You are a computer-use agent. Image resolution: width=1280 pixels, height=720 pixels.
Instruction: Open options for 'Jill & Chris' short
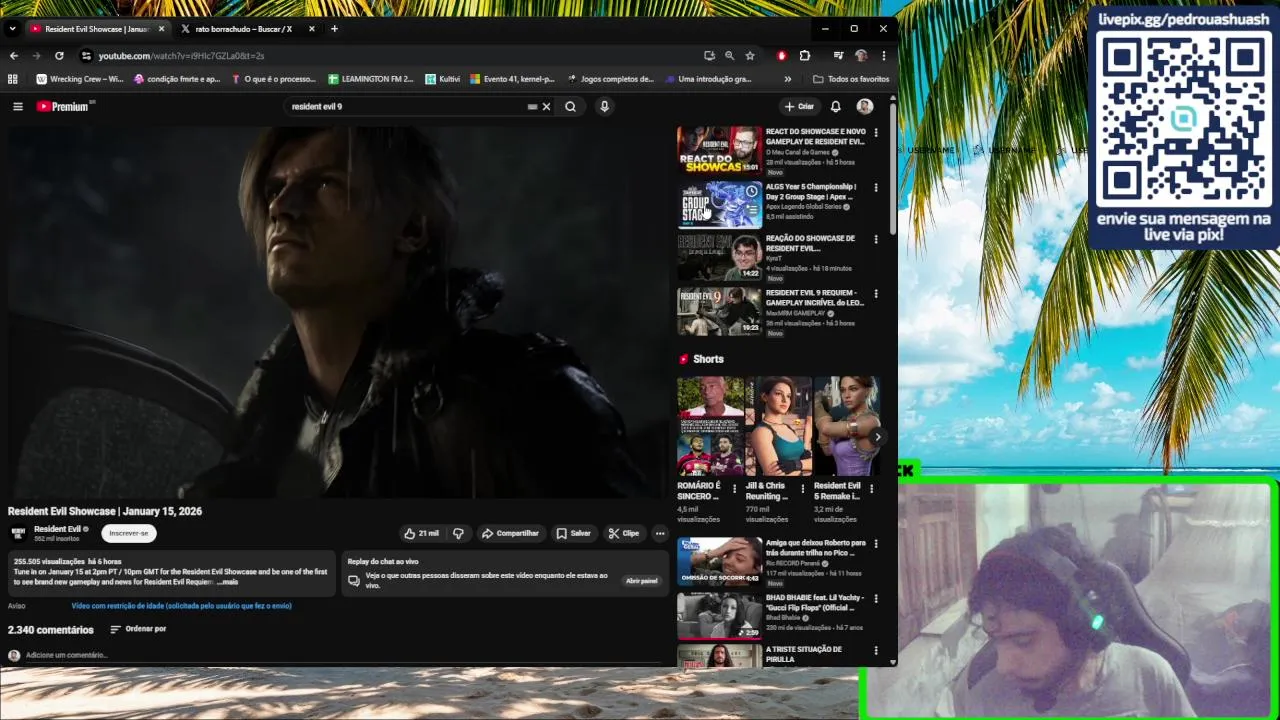(803, 489)
